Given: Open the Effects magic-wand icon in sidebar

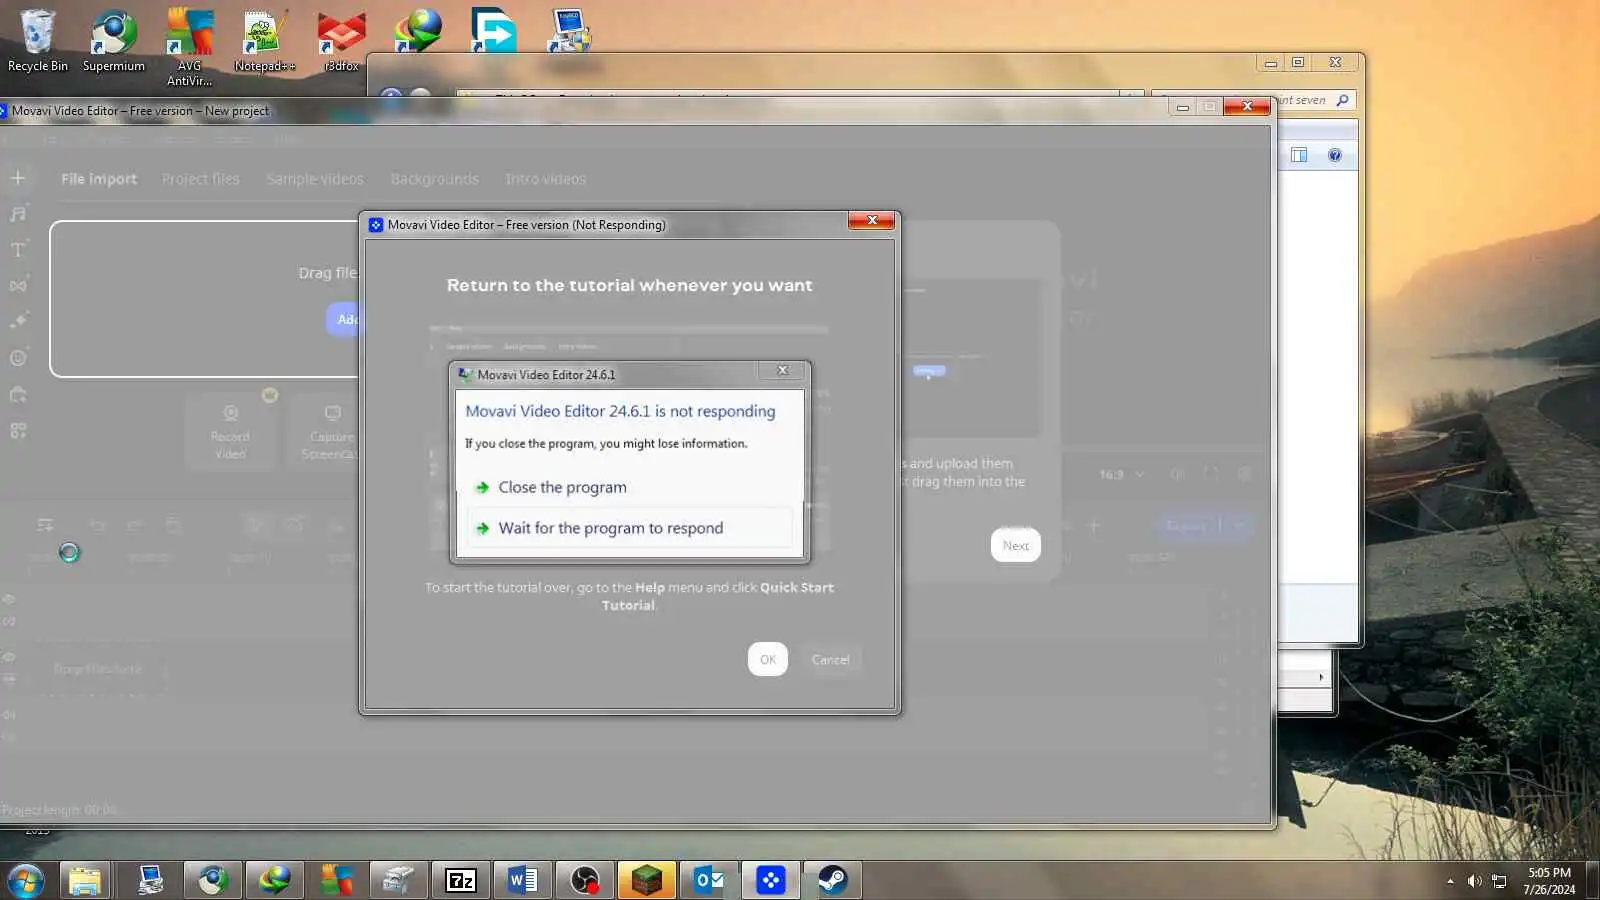Looking at the screenshot, I should coord(18,321).
